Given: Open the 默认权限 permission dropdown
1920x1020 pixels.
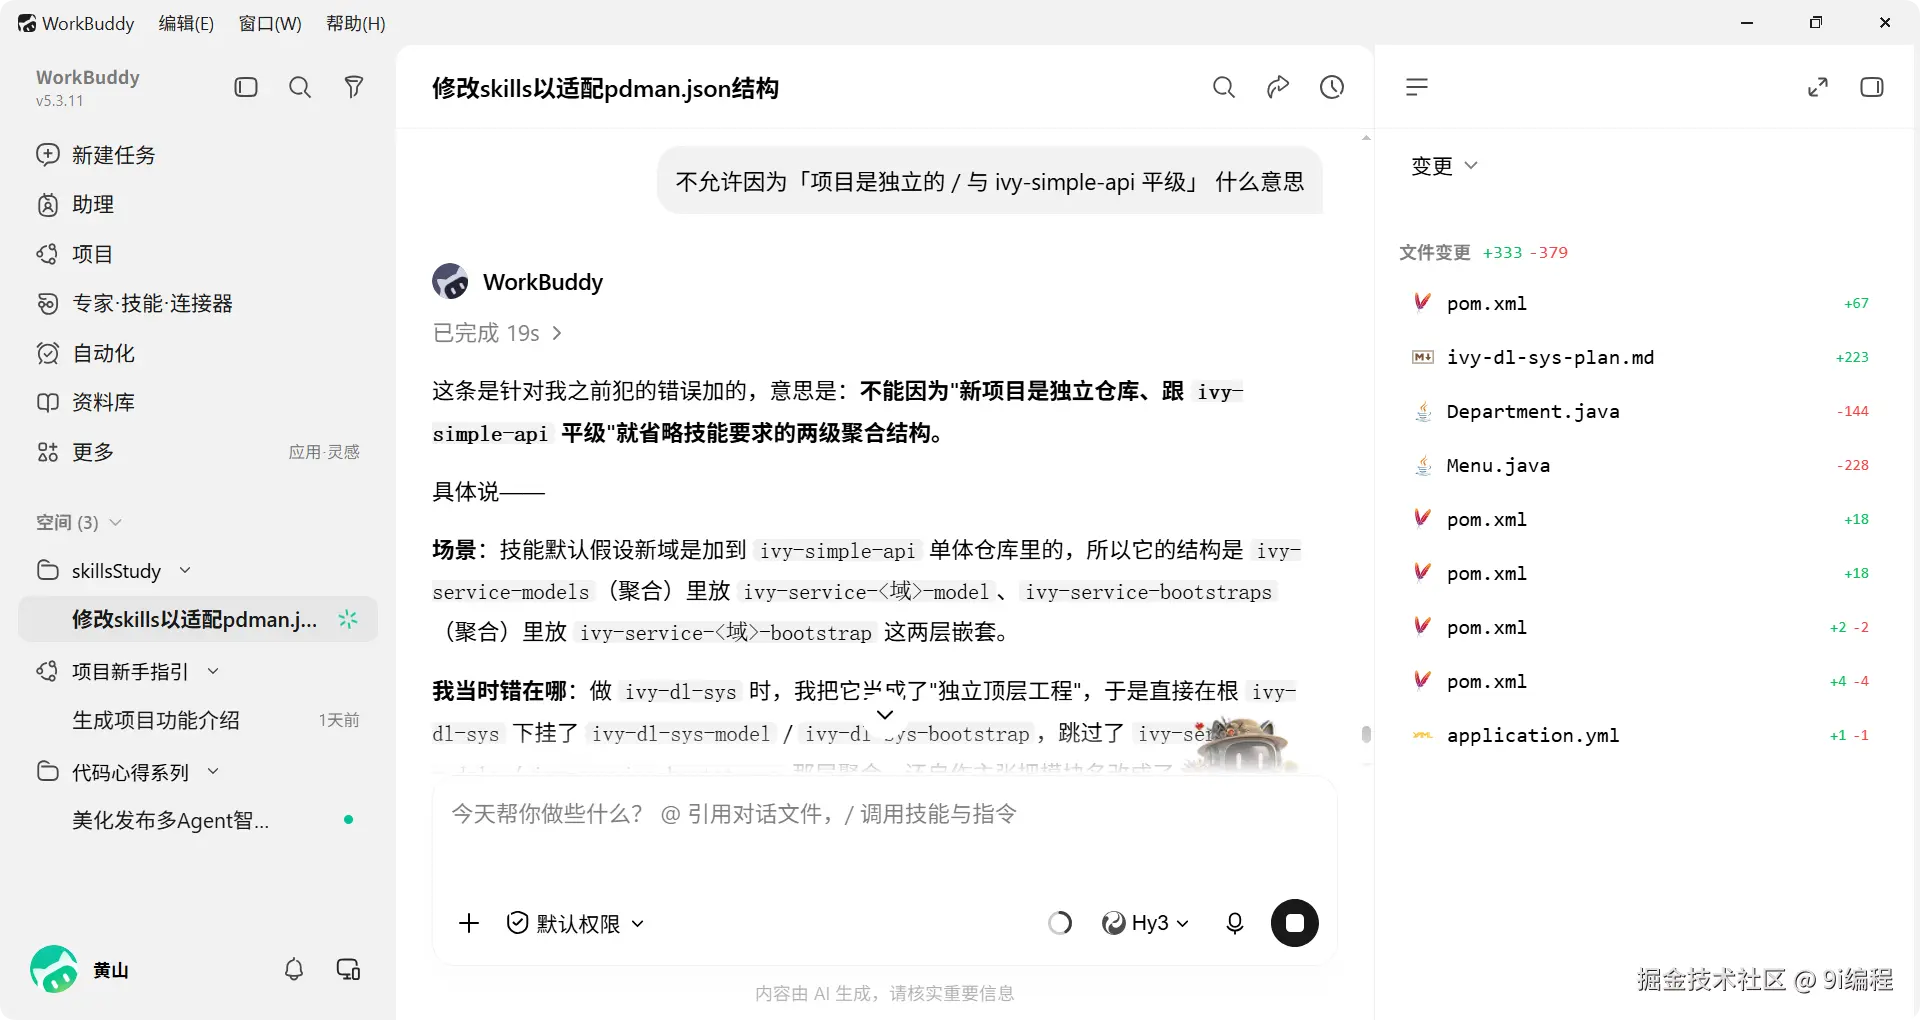Looking at the screenshot, I should click(575, 923).
